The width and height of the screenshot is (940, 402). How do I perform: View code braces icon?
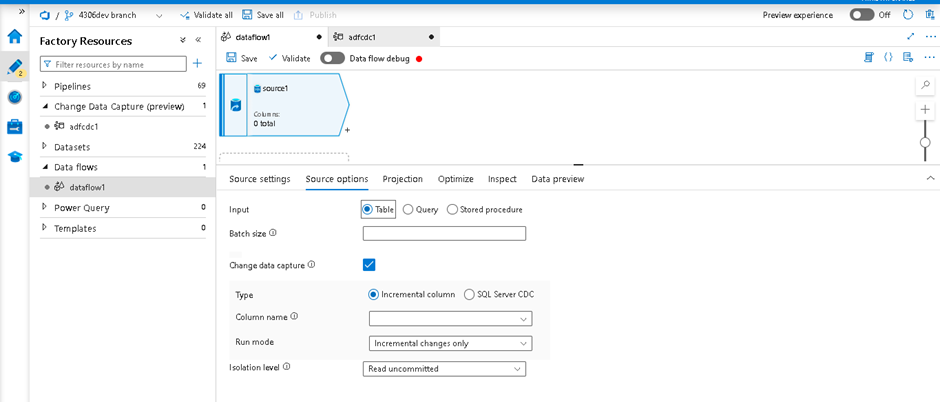click(x=888, y=58)
